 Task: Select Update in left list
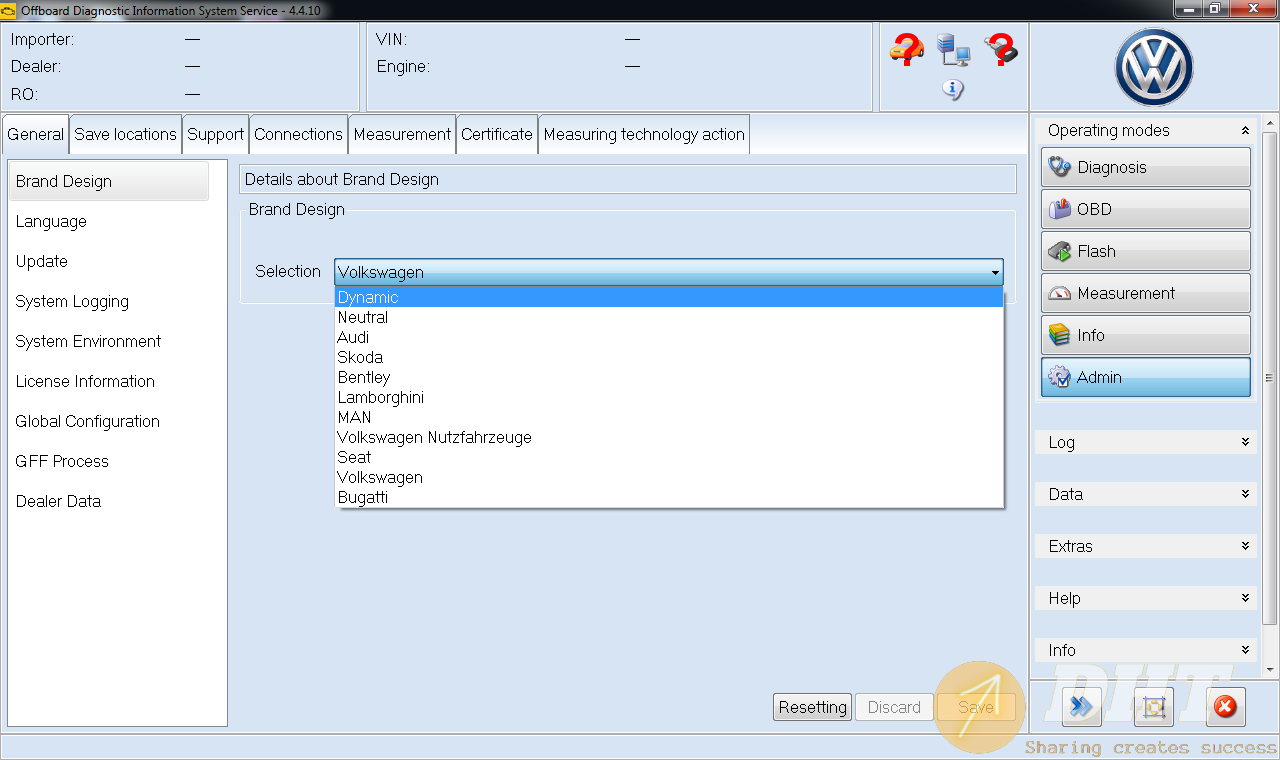[109, 261]
